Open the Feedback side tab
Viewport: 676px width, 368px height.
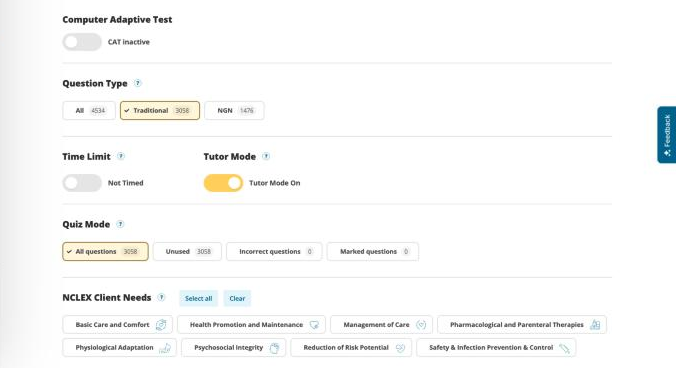(667, 135)
